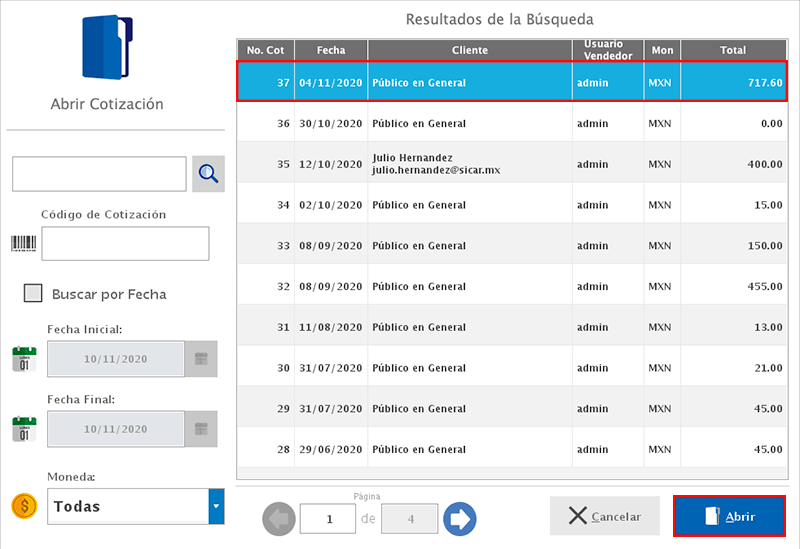
Task: Click the Fecha Inicial date field
Action: coord(116,359)
